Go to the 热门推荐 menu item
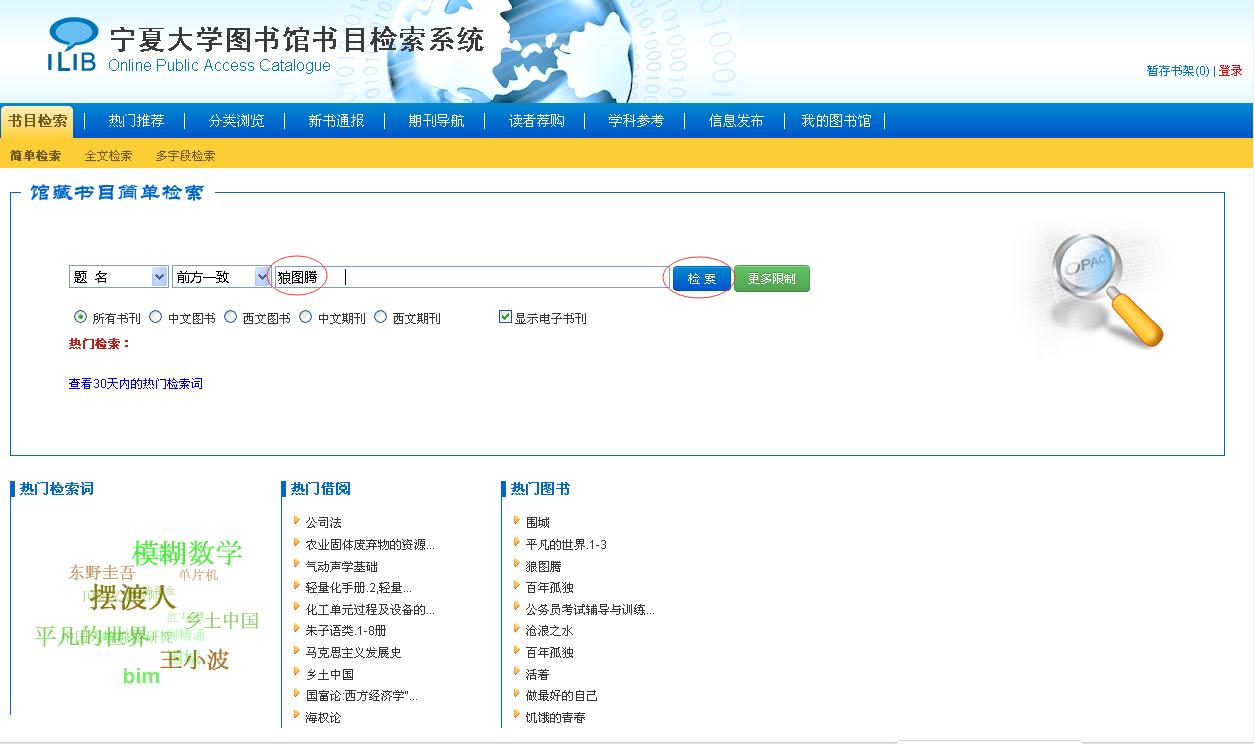The width and height of the screenshot is (1254, 744). [x=136, y=121]
